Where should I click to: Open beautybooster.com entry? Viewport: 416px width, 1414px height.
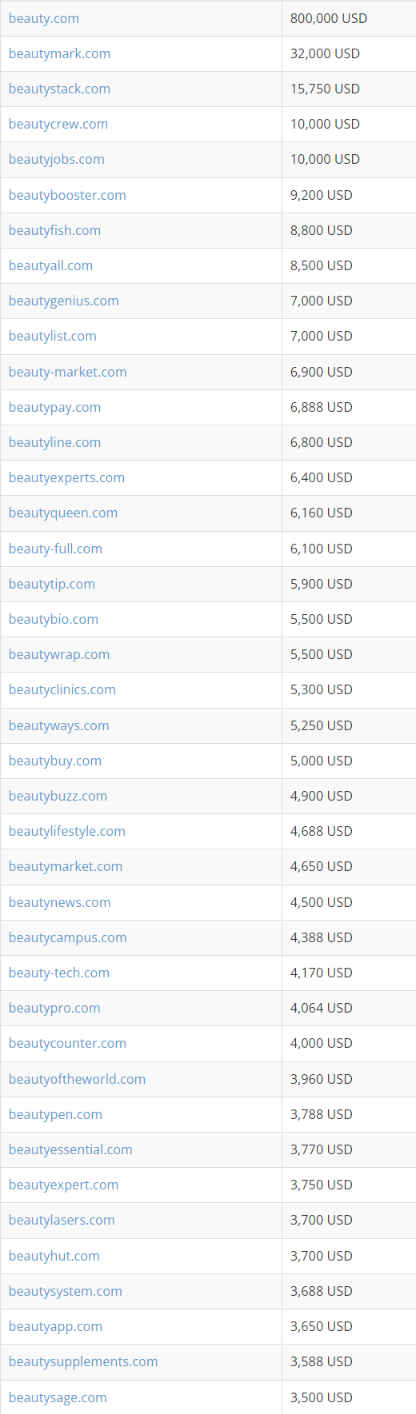point(67,195)
